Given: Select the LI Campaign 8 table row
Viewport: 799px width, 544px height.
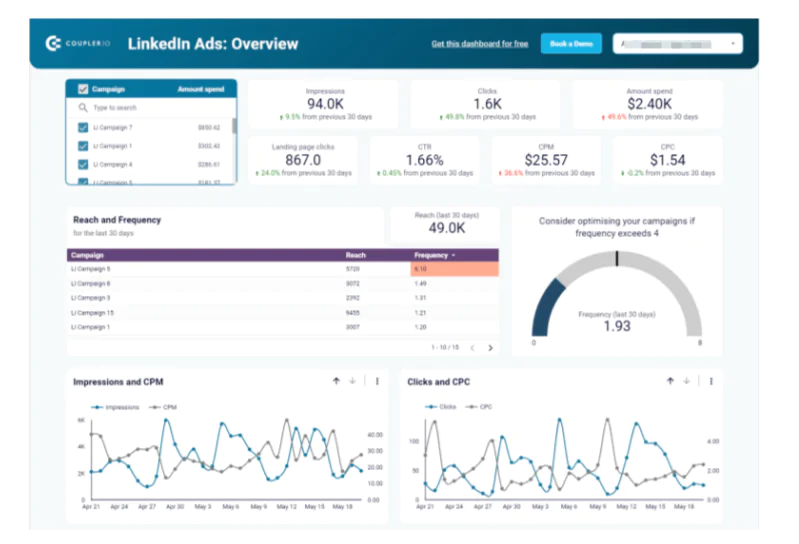Looking at the screenshot, I should click(x=283, y=284).
